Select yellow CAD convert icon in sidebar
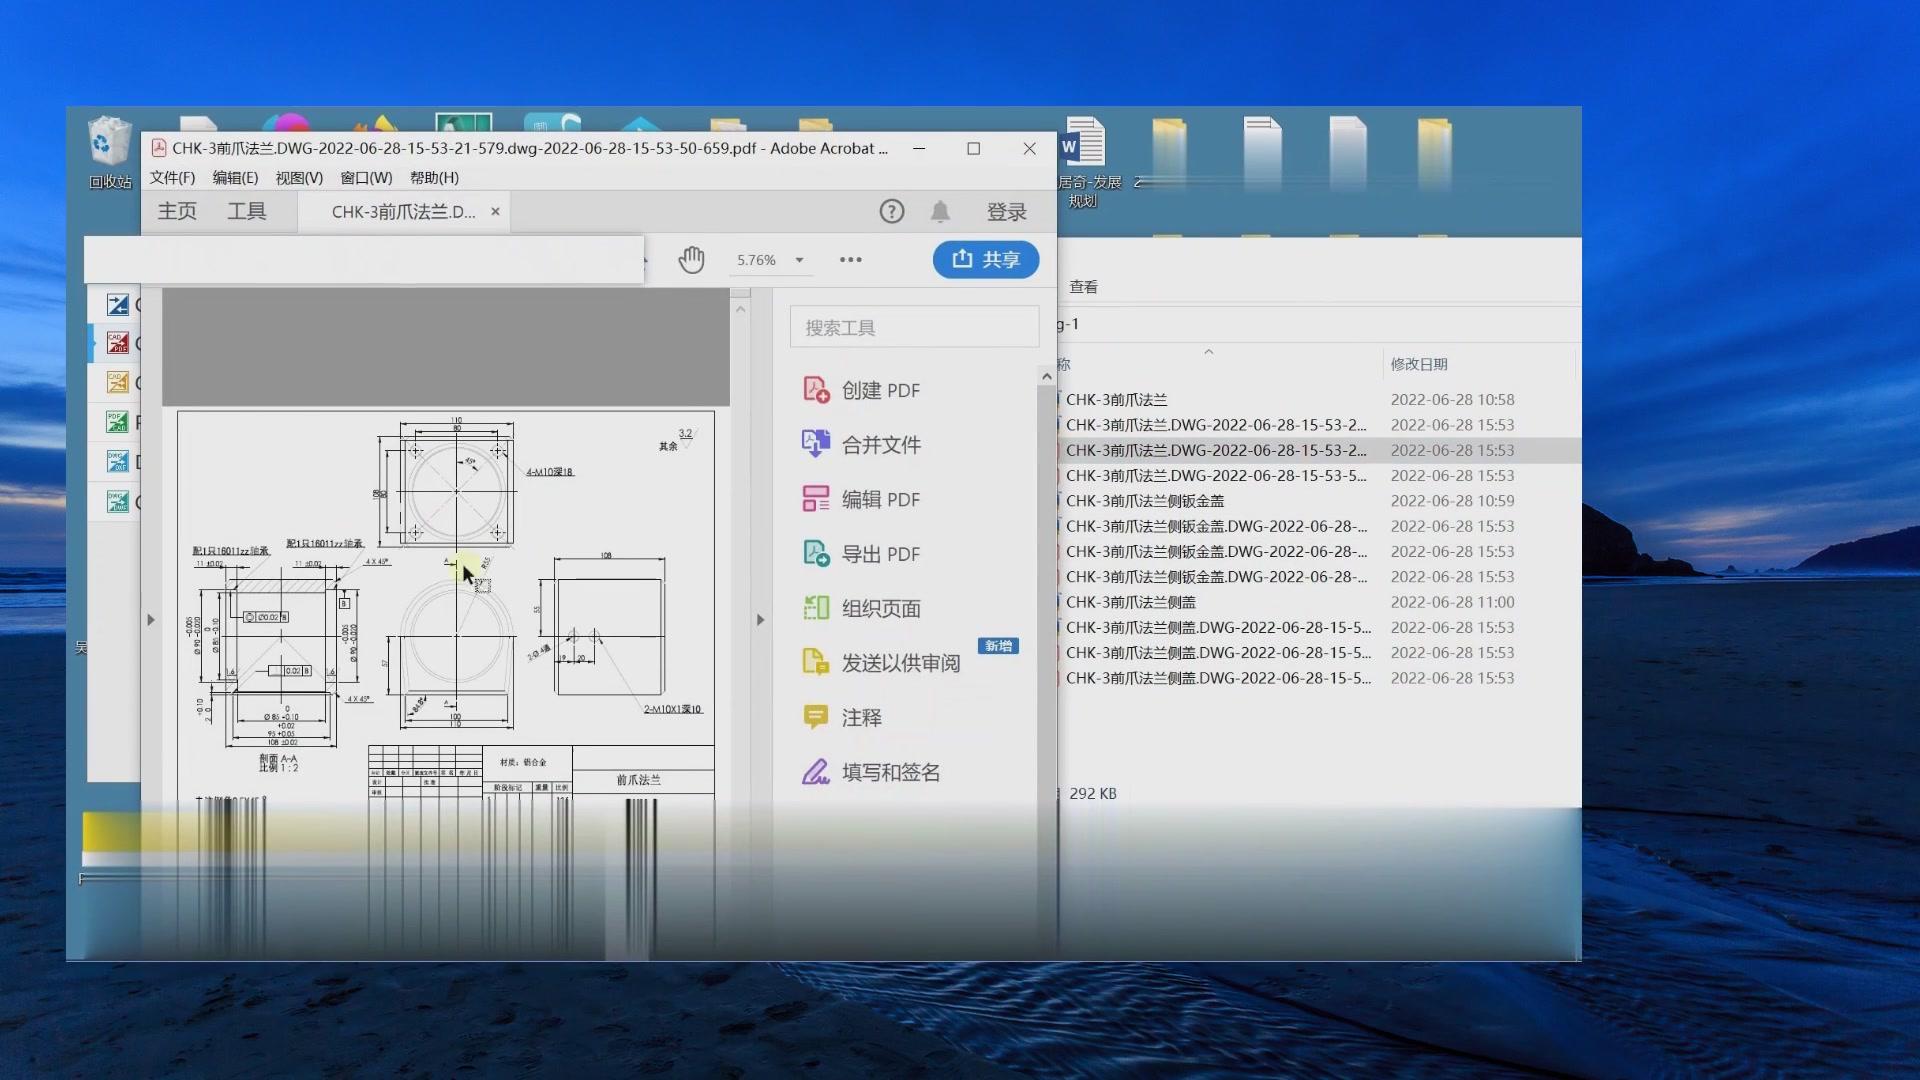This screenshot has width=1920, height=1080. coord(118,382)
